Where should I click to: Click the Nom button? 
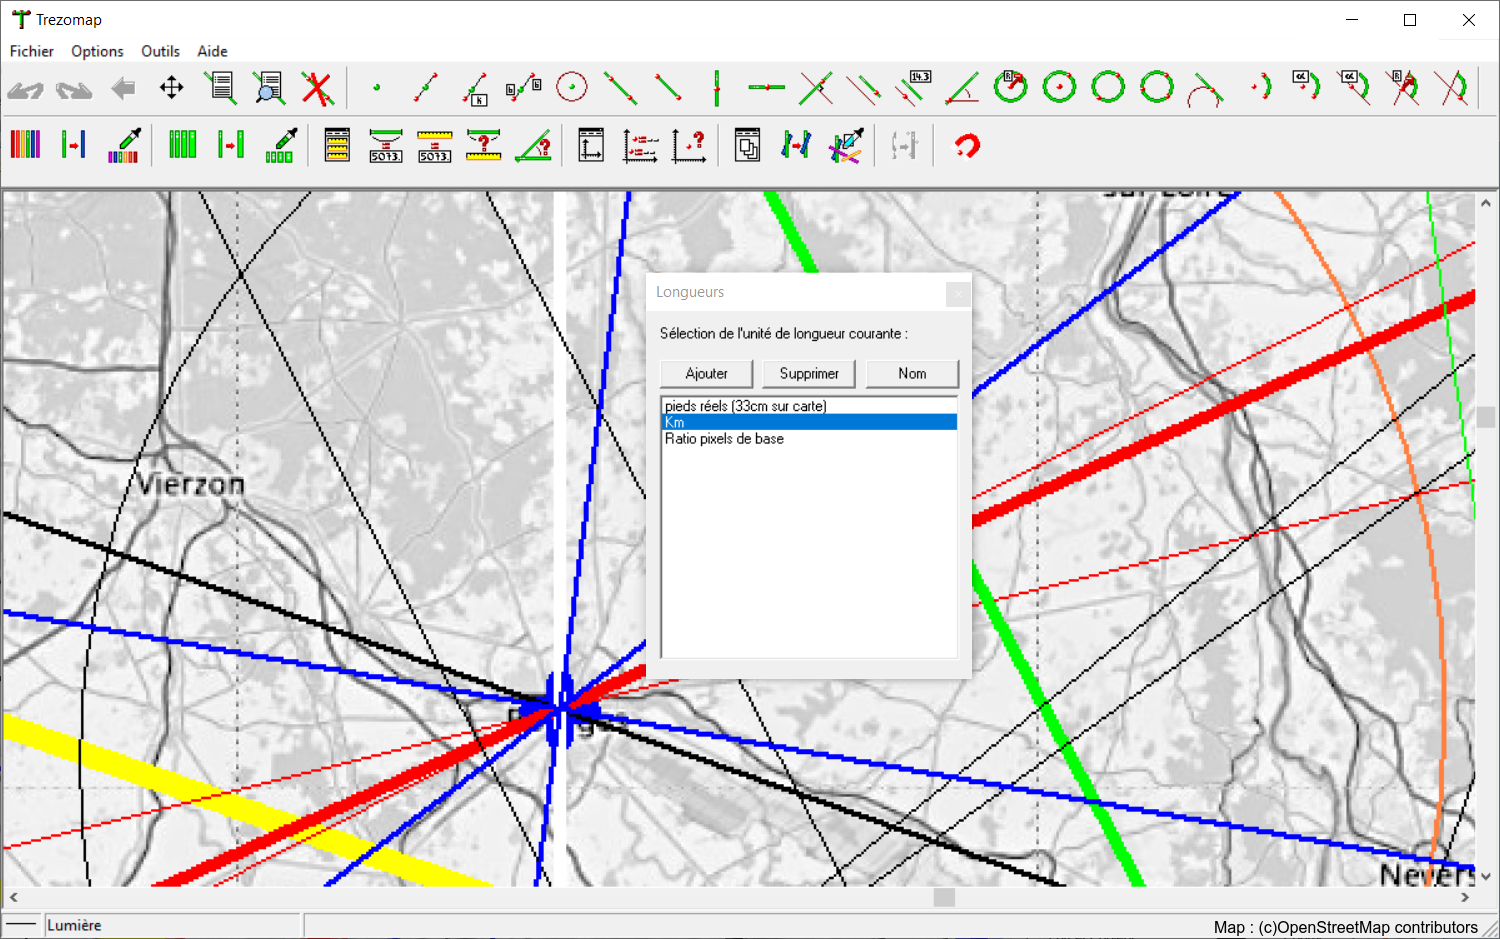pyautogui.click(x=912, y=373)
